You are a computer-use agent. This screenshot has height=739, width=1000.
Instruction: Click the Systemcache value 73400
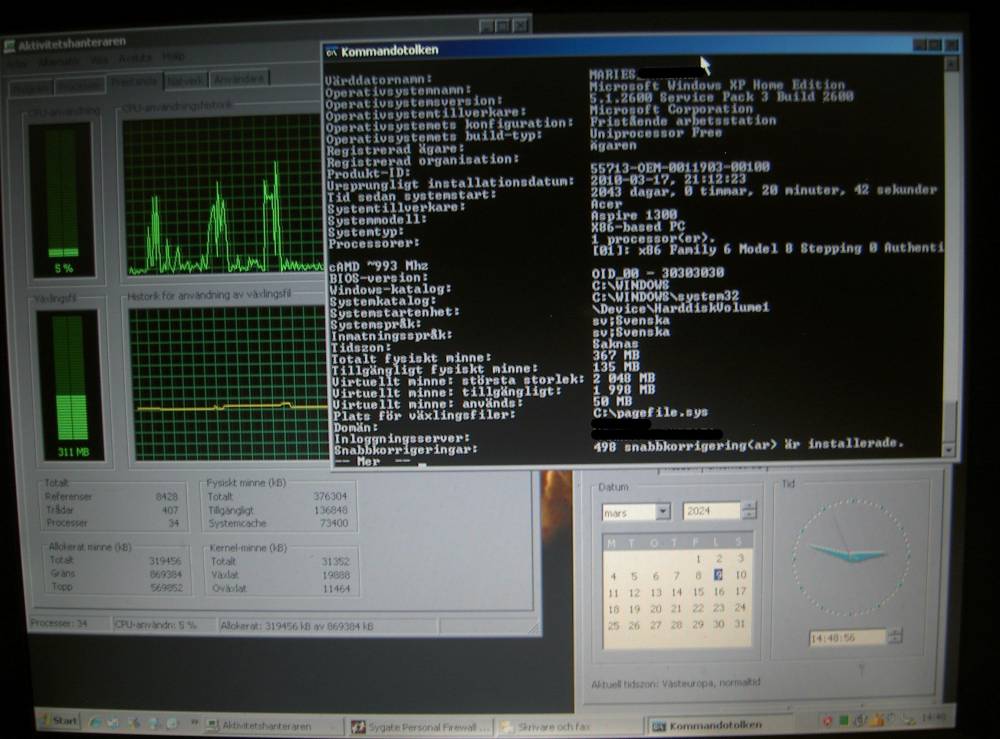pyautogui.click(x=334, y=523)
